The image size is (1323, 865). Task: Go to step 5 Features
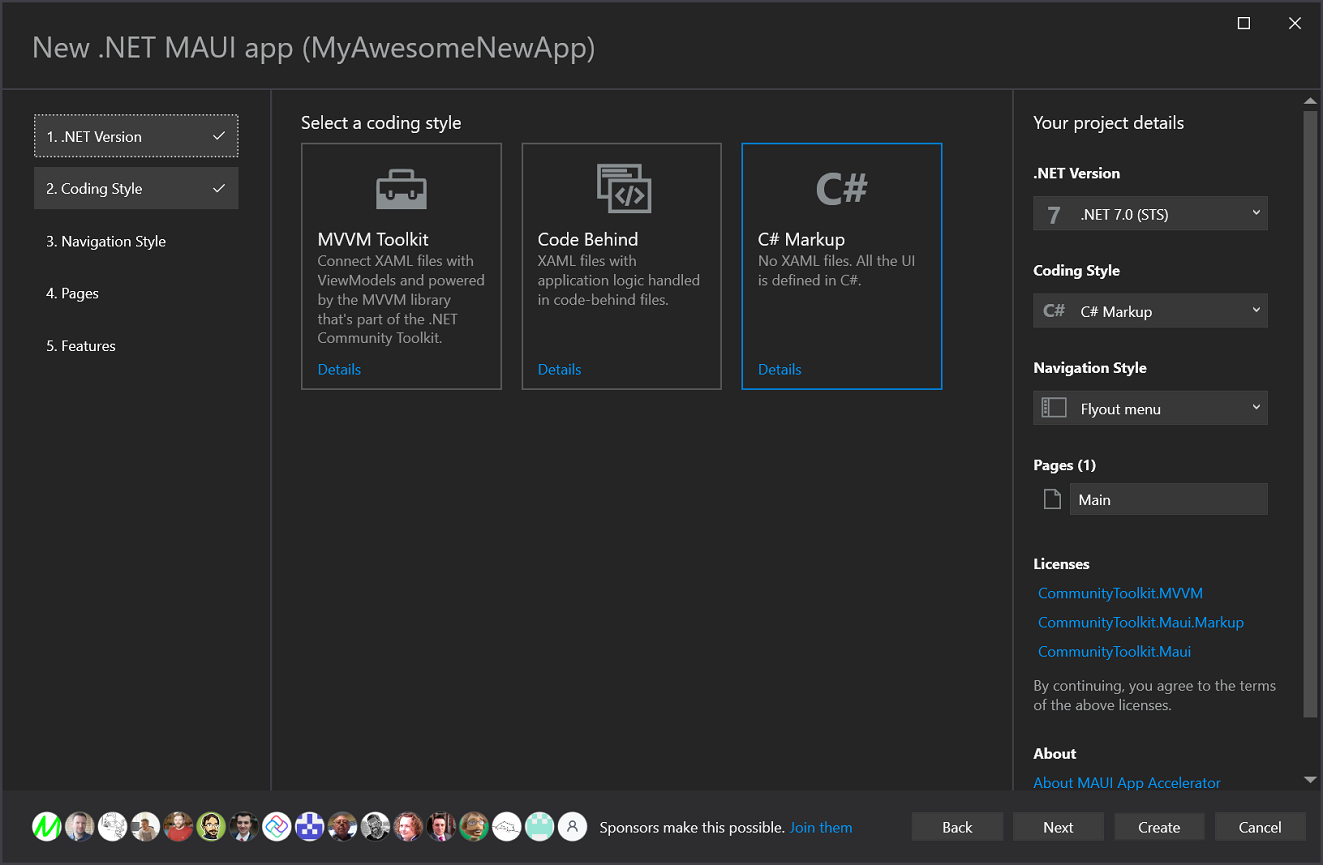point(136,346)
